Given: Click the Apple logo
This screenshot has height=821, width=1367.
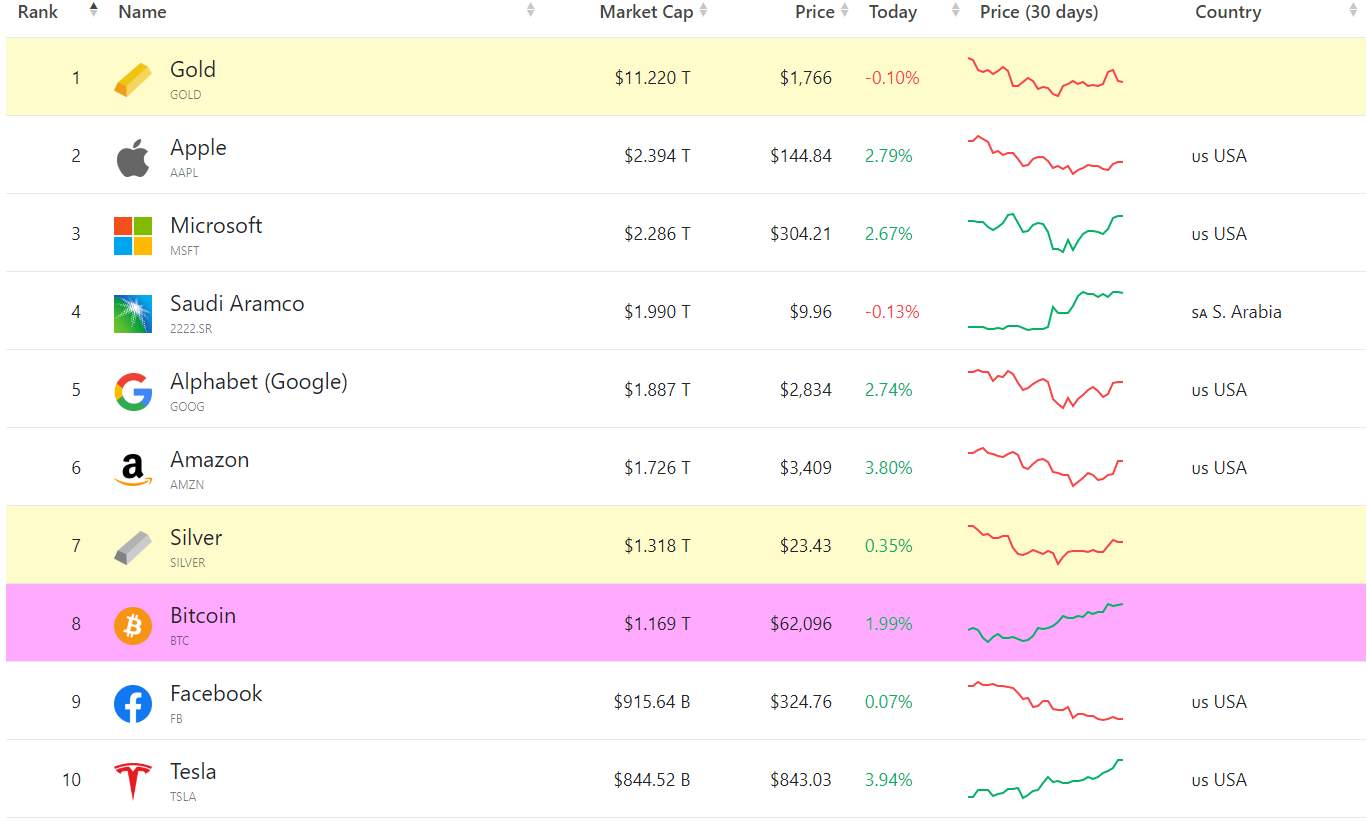Looking at the screenshot, I should click(133, 158).
